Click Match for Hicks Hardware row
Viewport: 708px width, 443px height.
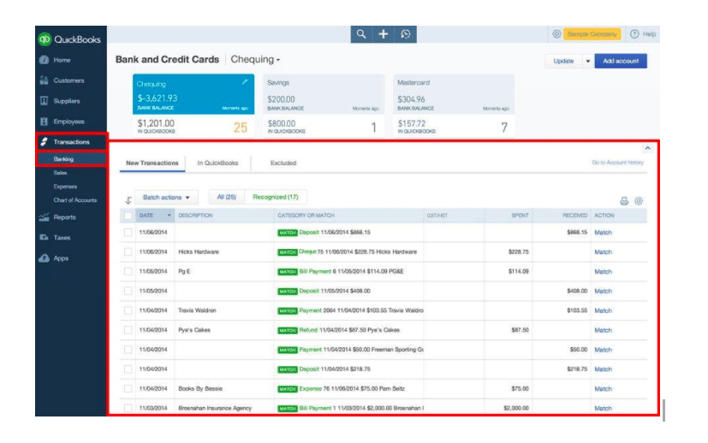click(603, 252)
